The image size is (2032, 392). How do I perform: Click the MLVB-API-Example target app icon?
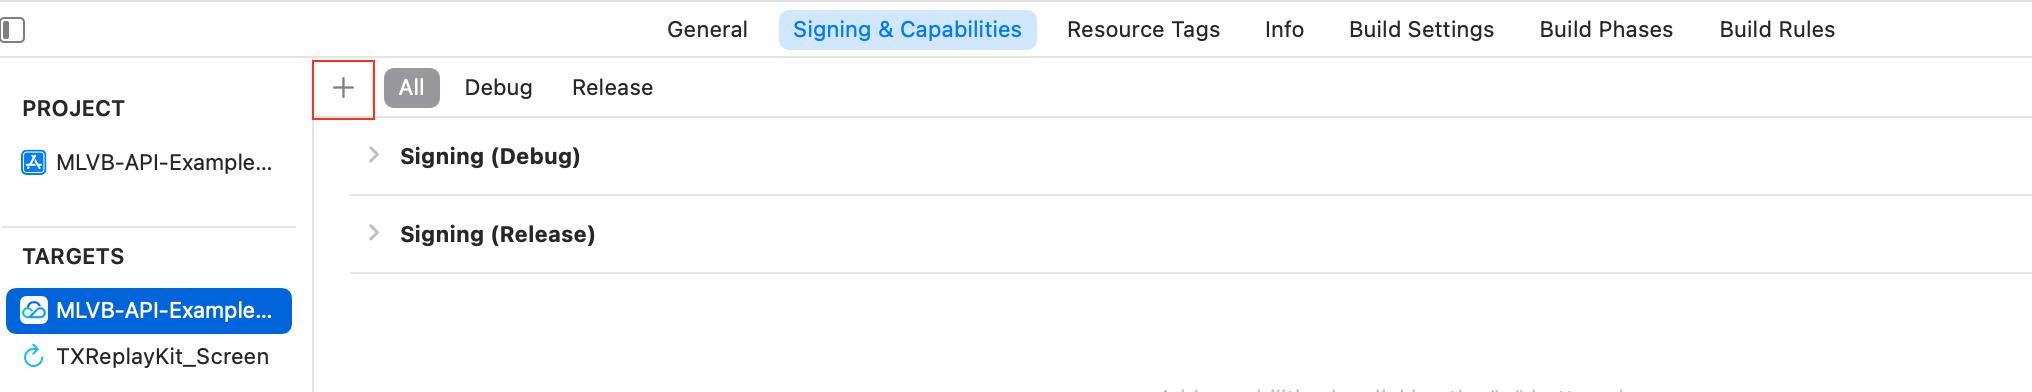(34, 311)
